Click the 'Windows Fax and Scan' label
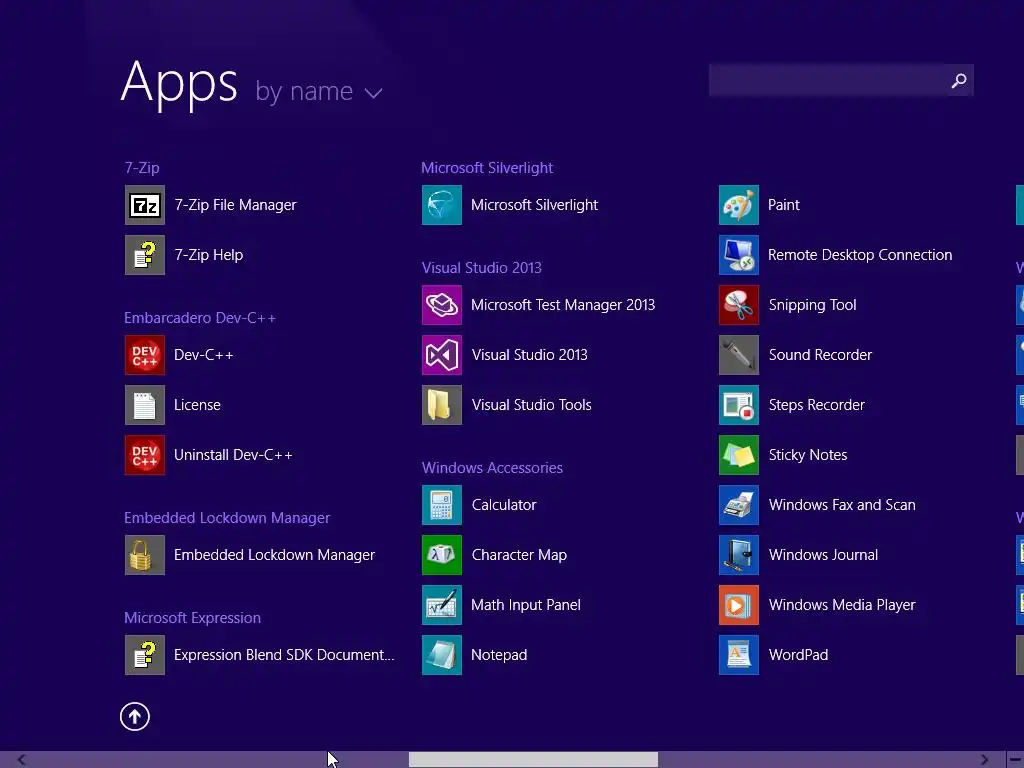Viewport: 1024px width, 768px height. point(842,505)
